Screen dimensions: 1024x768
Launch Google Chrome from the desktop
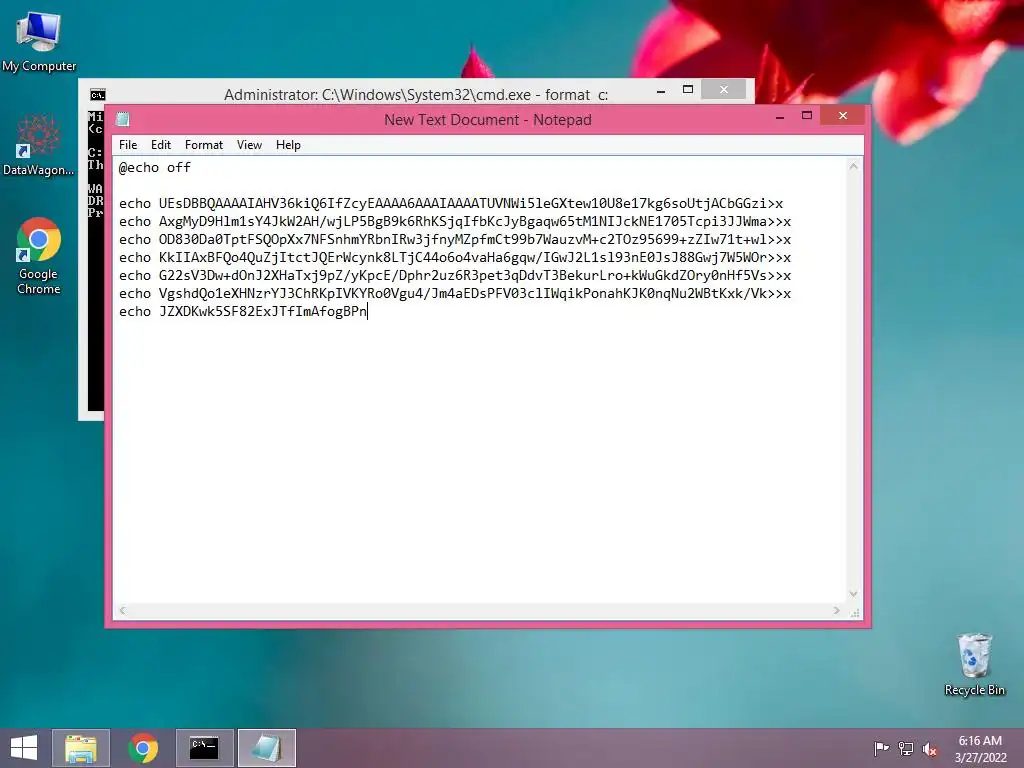pos(39,255)
